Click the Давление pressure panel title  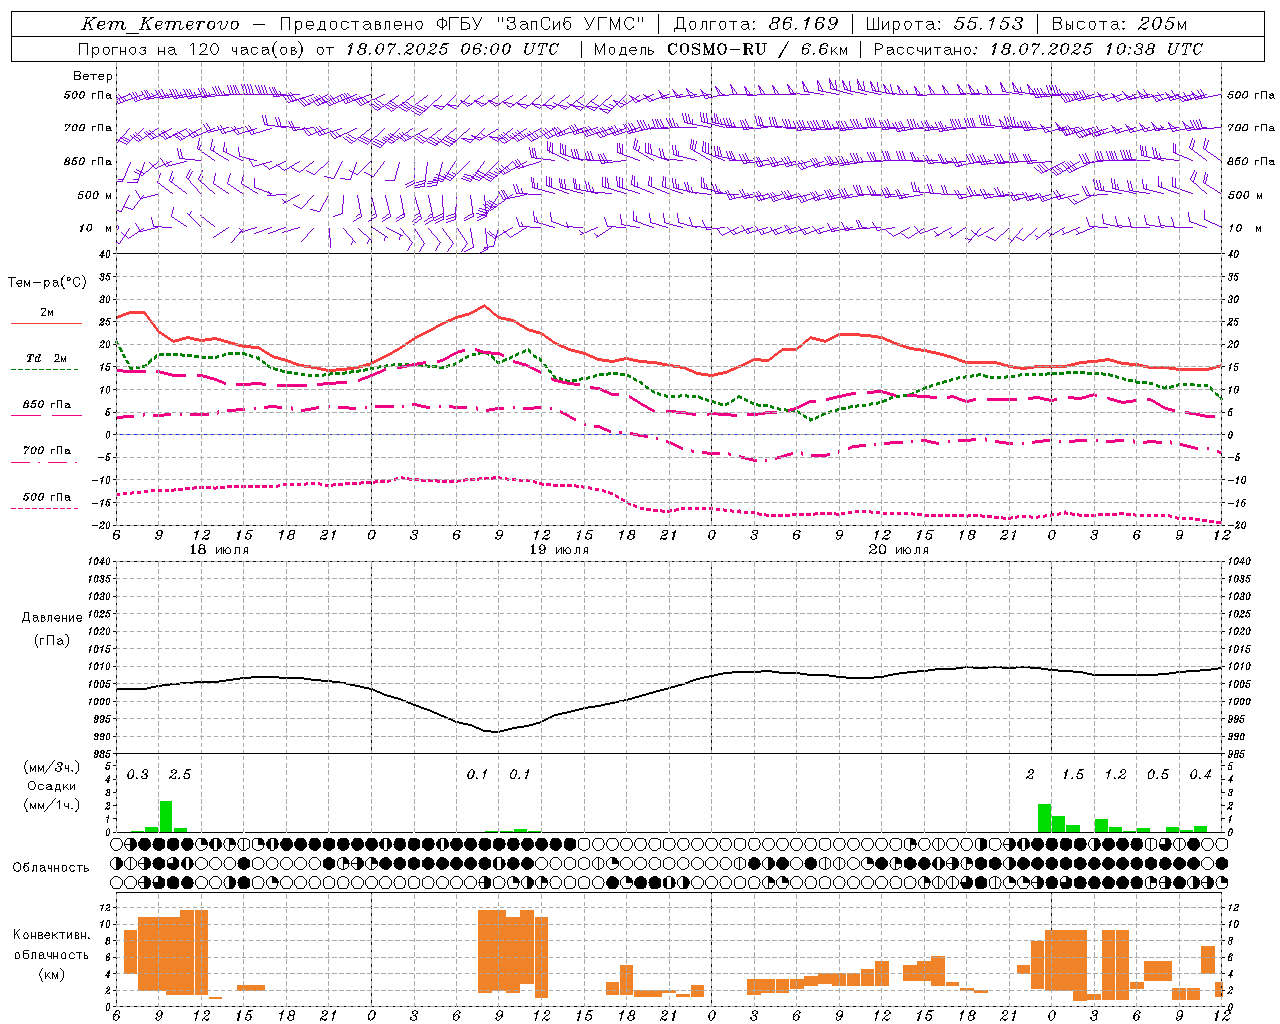click(x=52, y=618)
